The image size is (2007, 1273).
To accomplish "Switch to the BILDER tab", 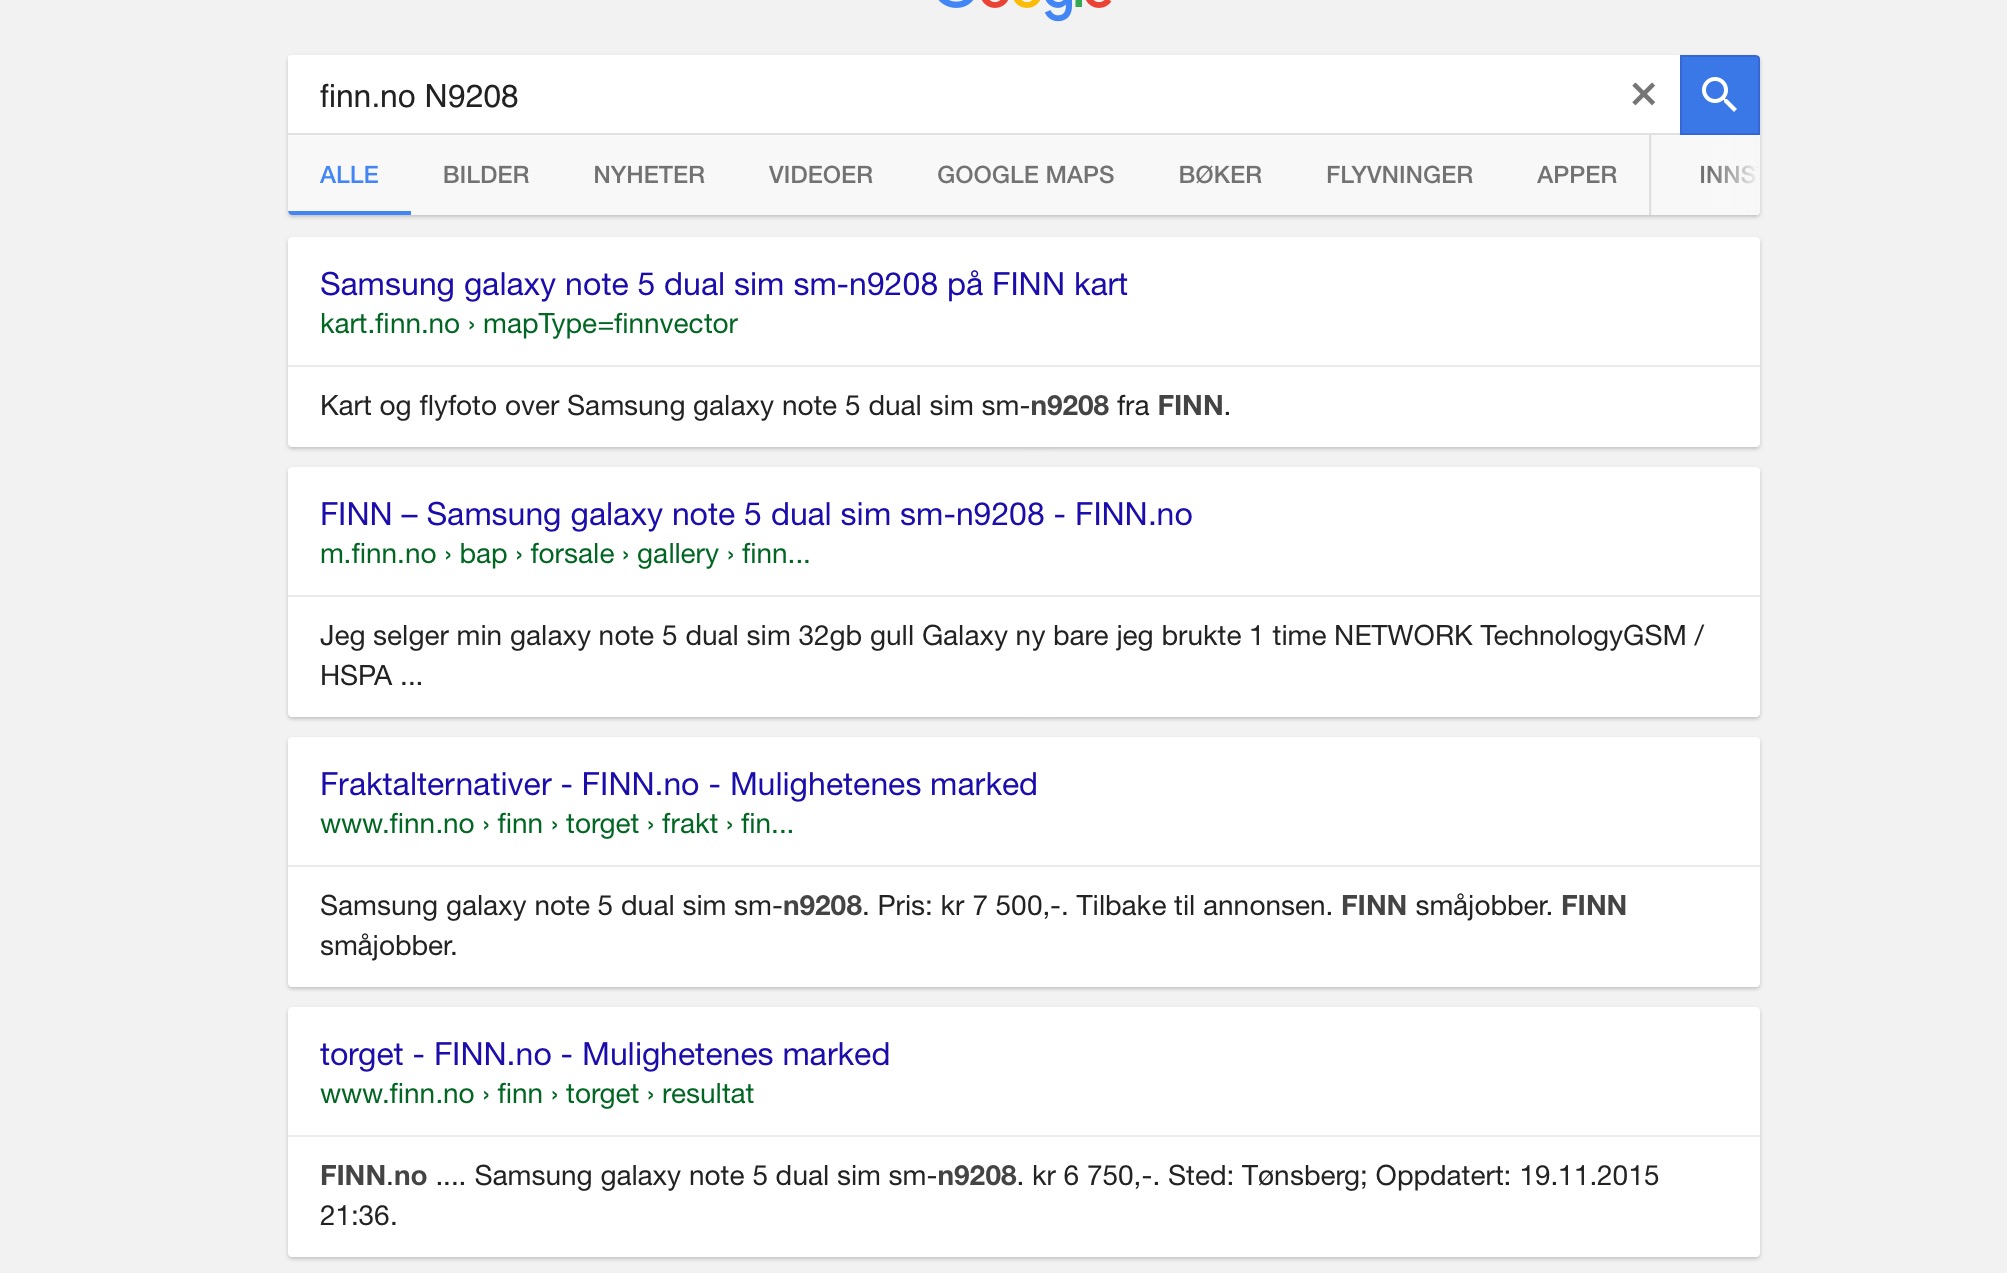I will (486, 175).
